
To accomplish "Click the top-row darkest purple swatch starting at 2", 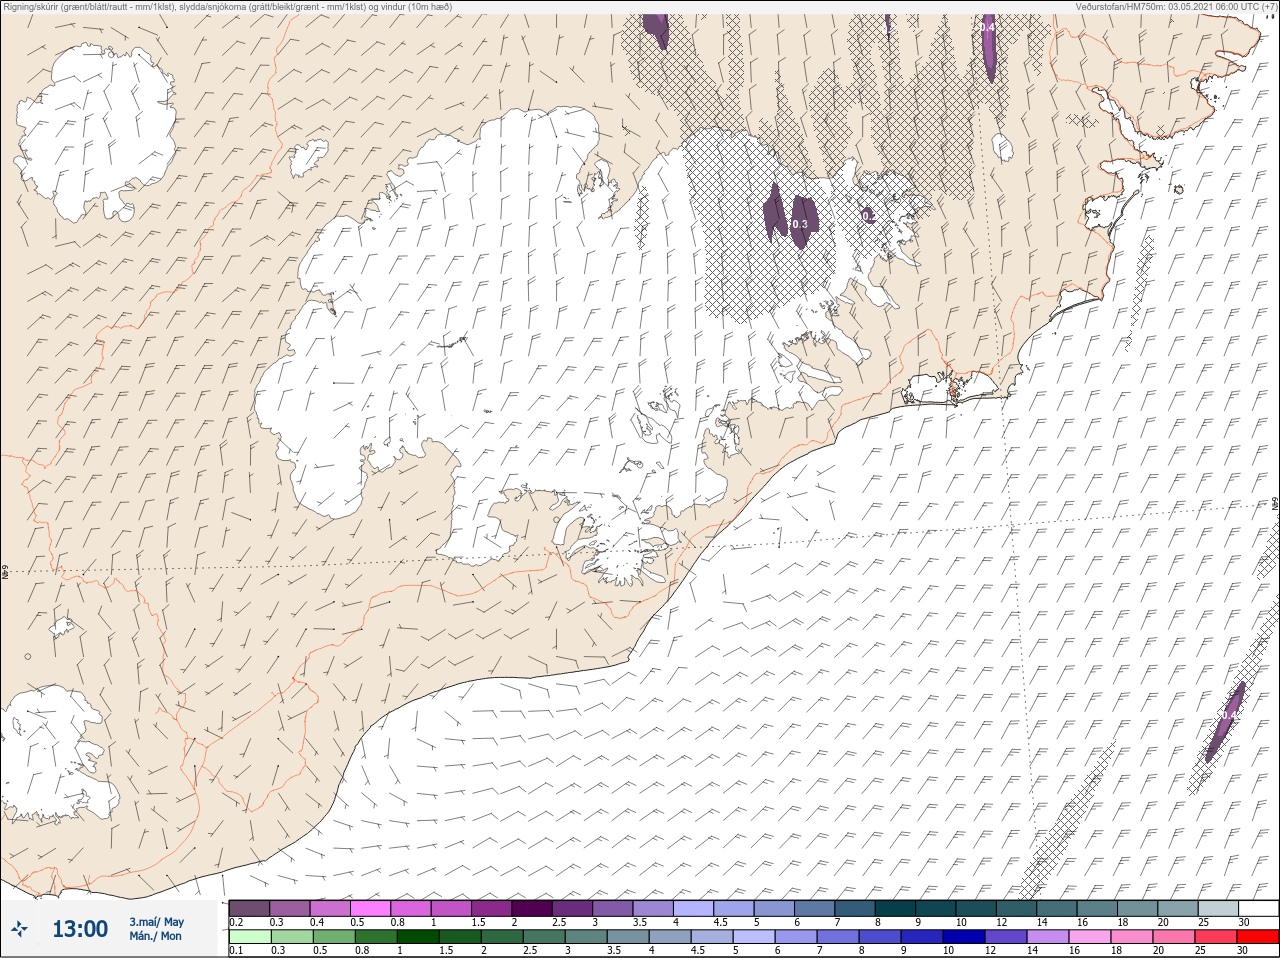I will point(532,908).
